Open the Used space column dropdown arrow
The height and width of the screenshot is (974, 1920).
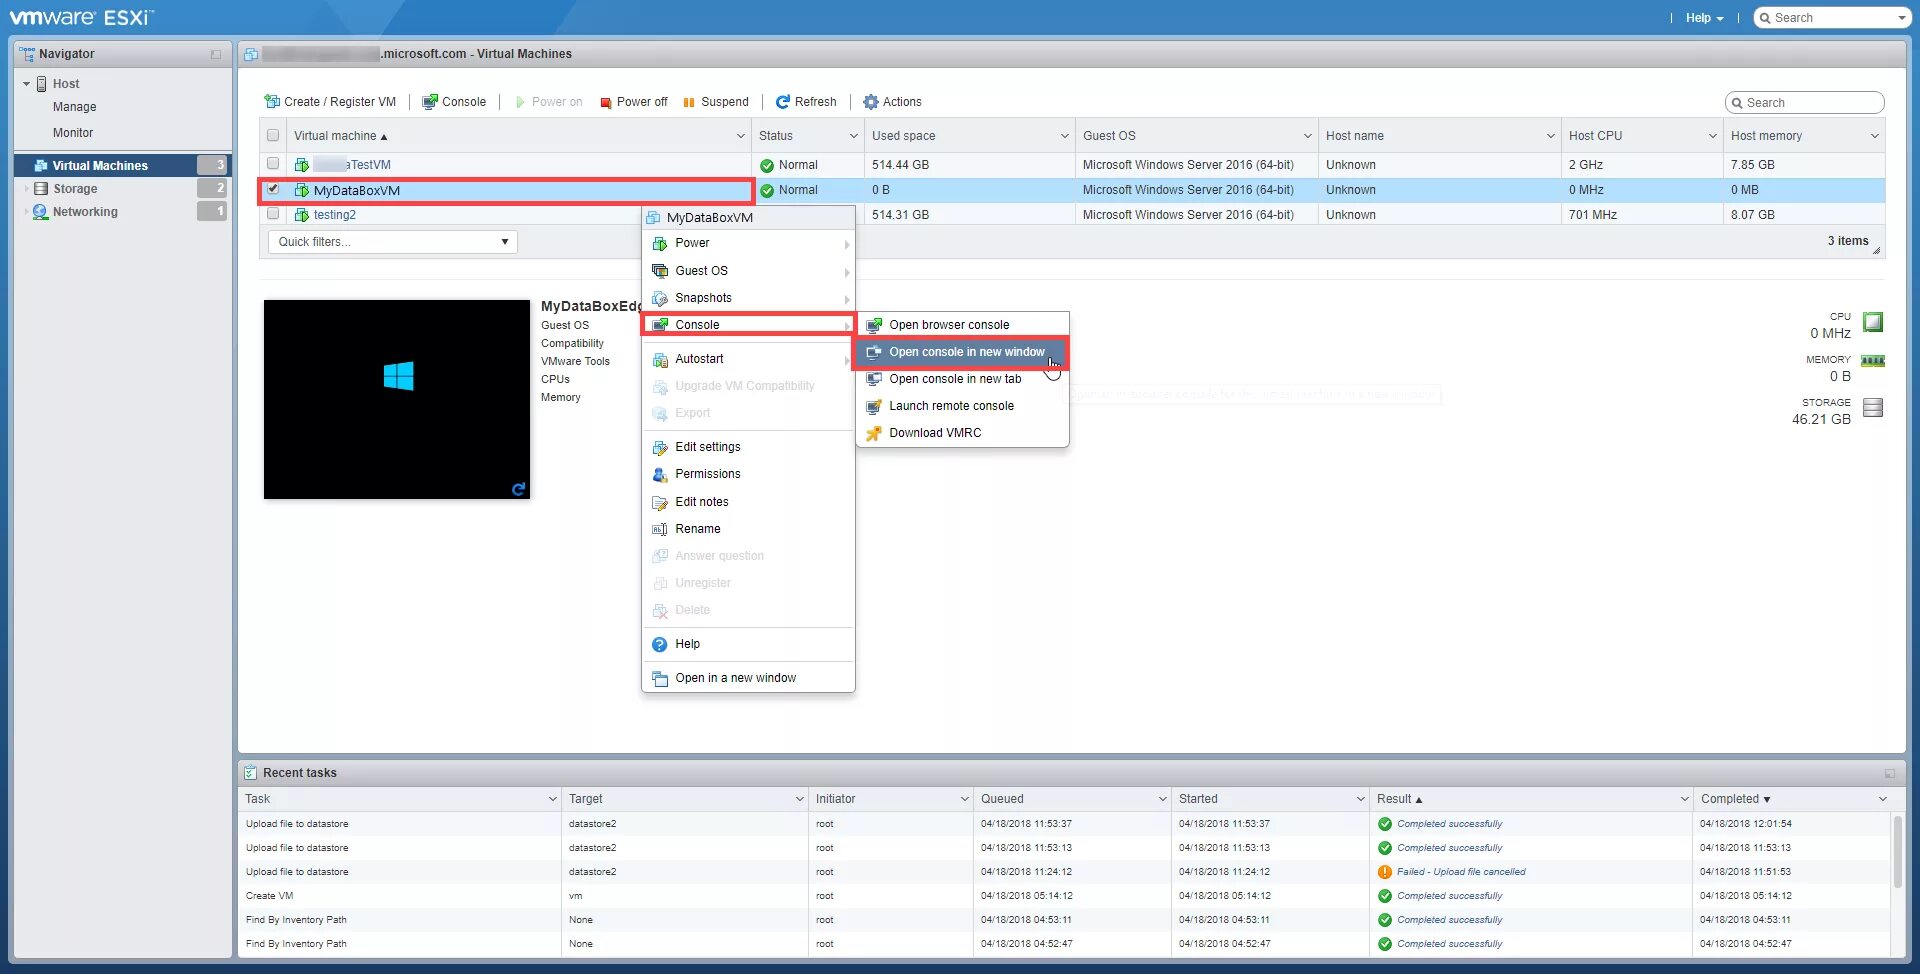click(x=1065, y=136)
